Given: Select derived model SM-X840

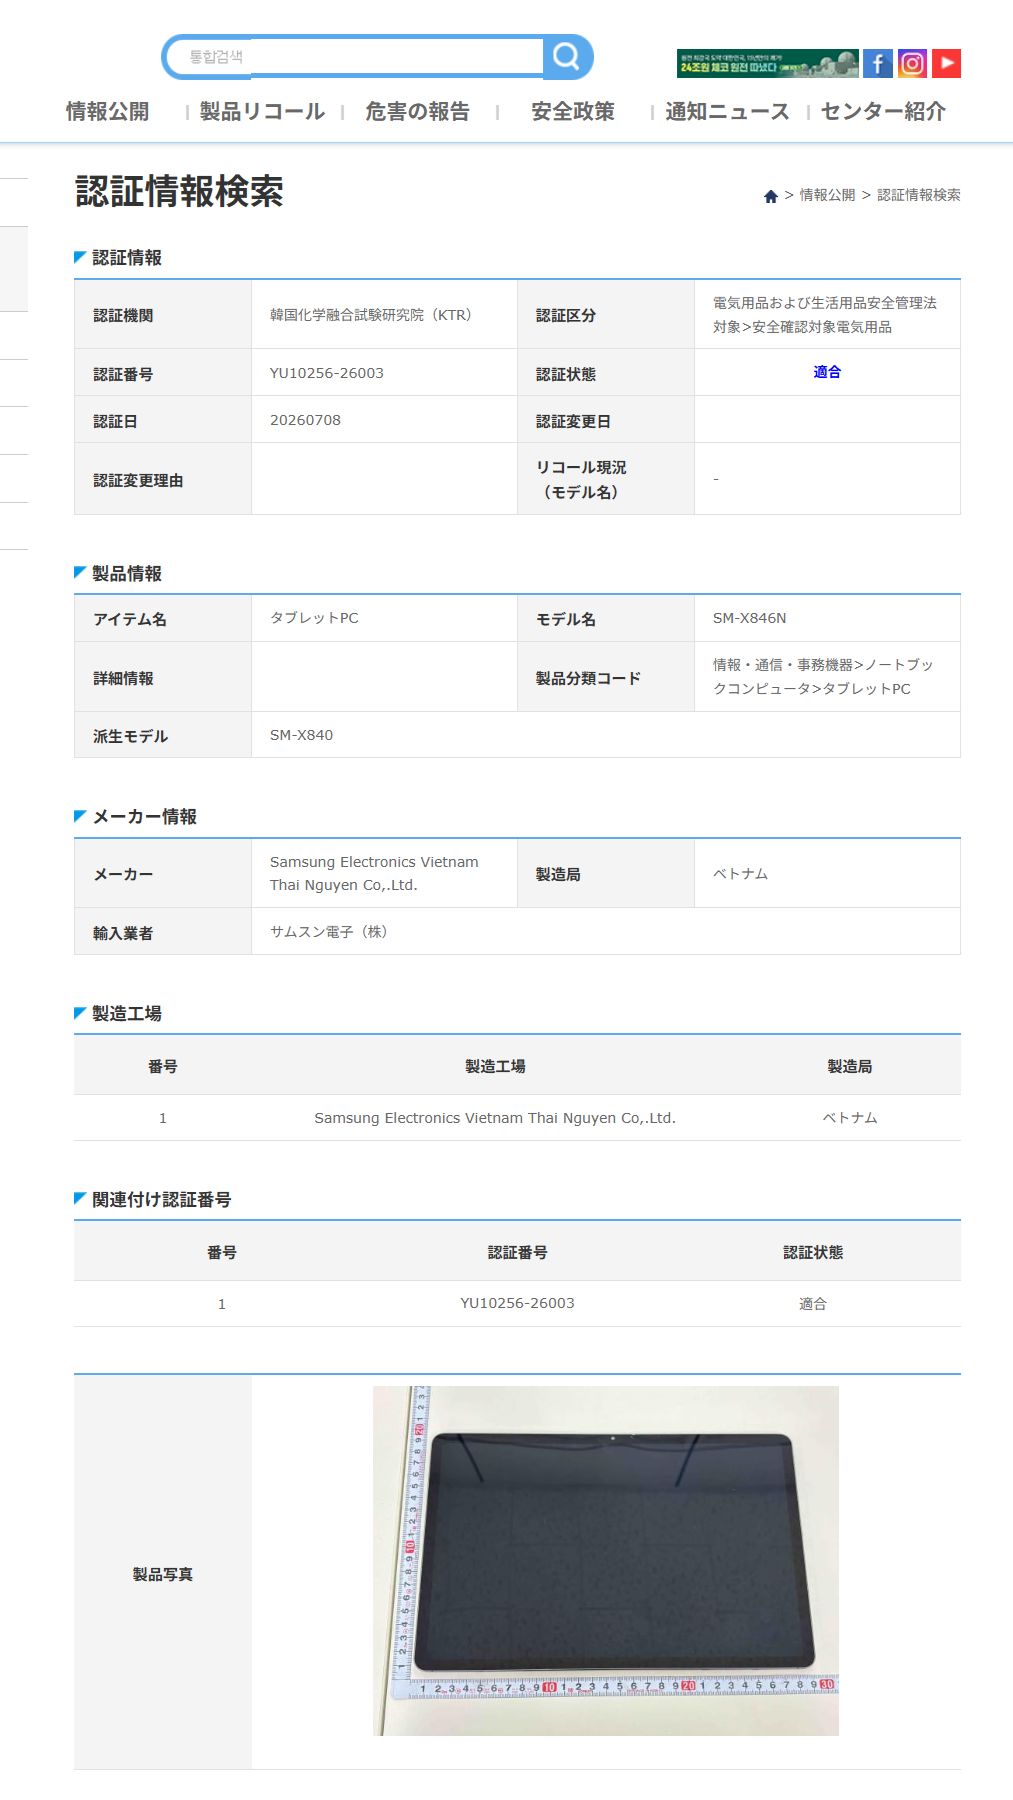Looking at the screenshot, I should point(301,735).
